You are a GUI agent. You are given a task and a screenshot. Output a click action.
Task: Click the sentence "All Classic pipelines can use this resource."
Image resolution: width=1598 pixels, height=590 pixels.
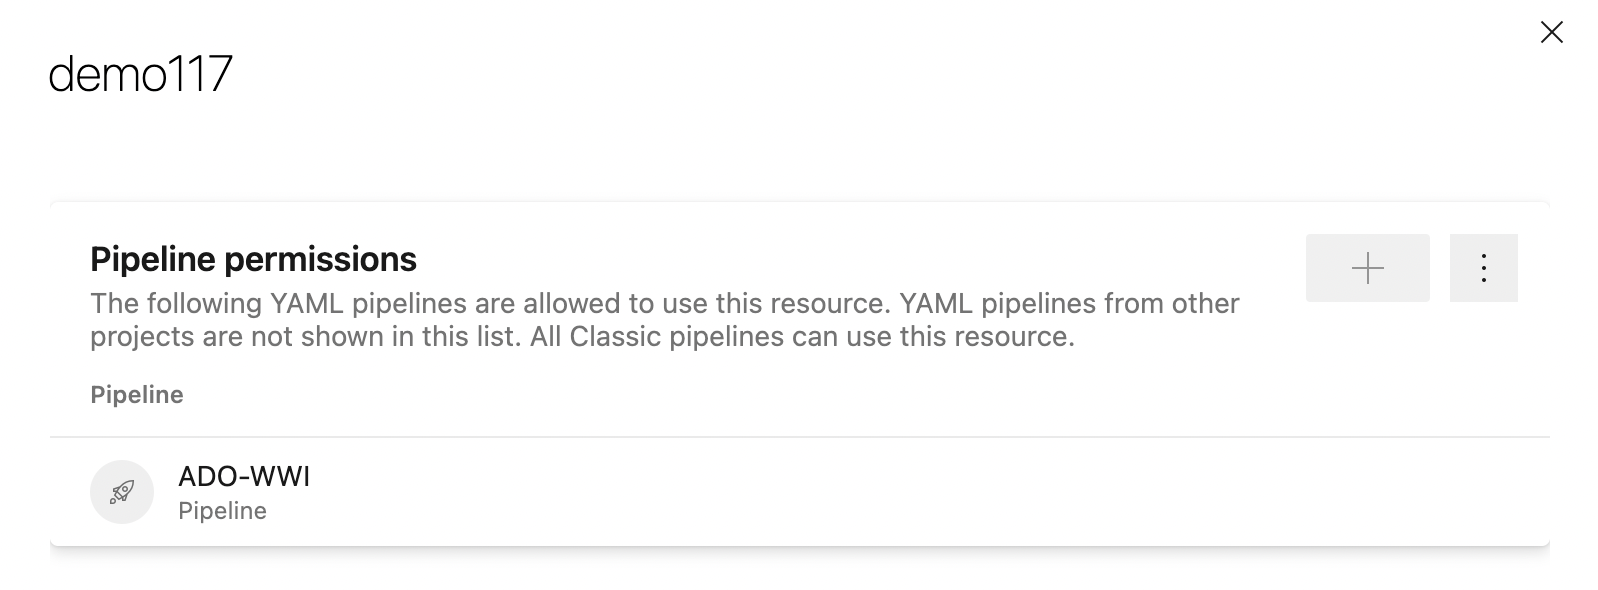tap(802, 337)
